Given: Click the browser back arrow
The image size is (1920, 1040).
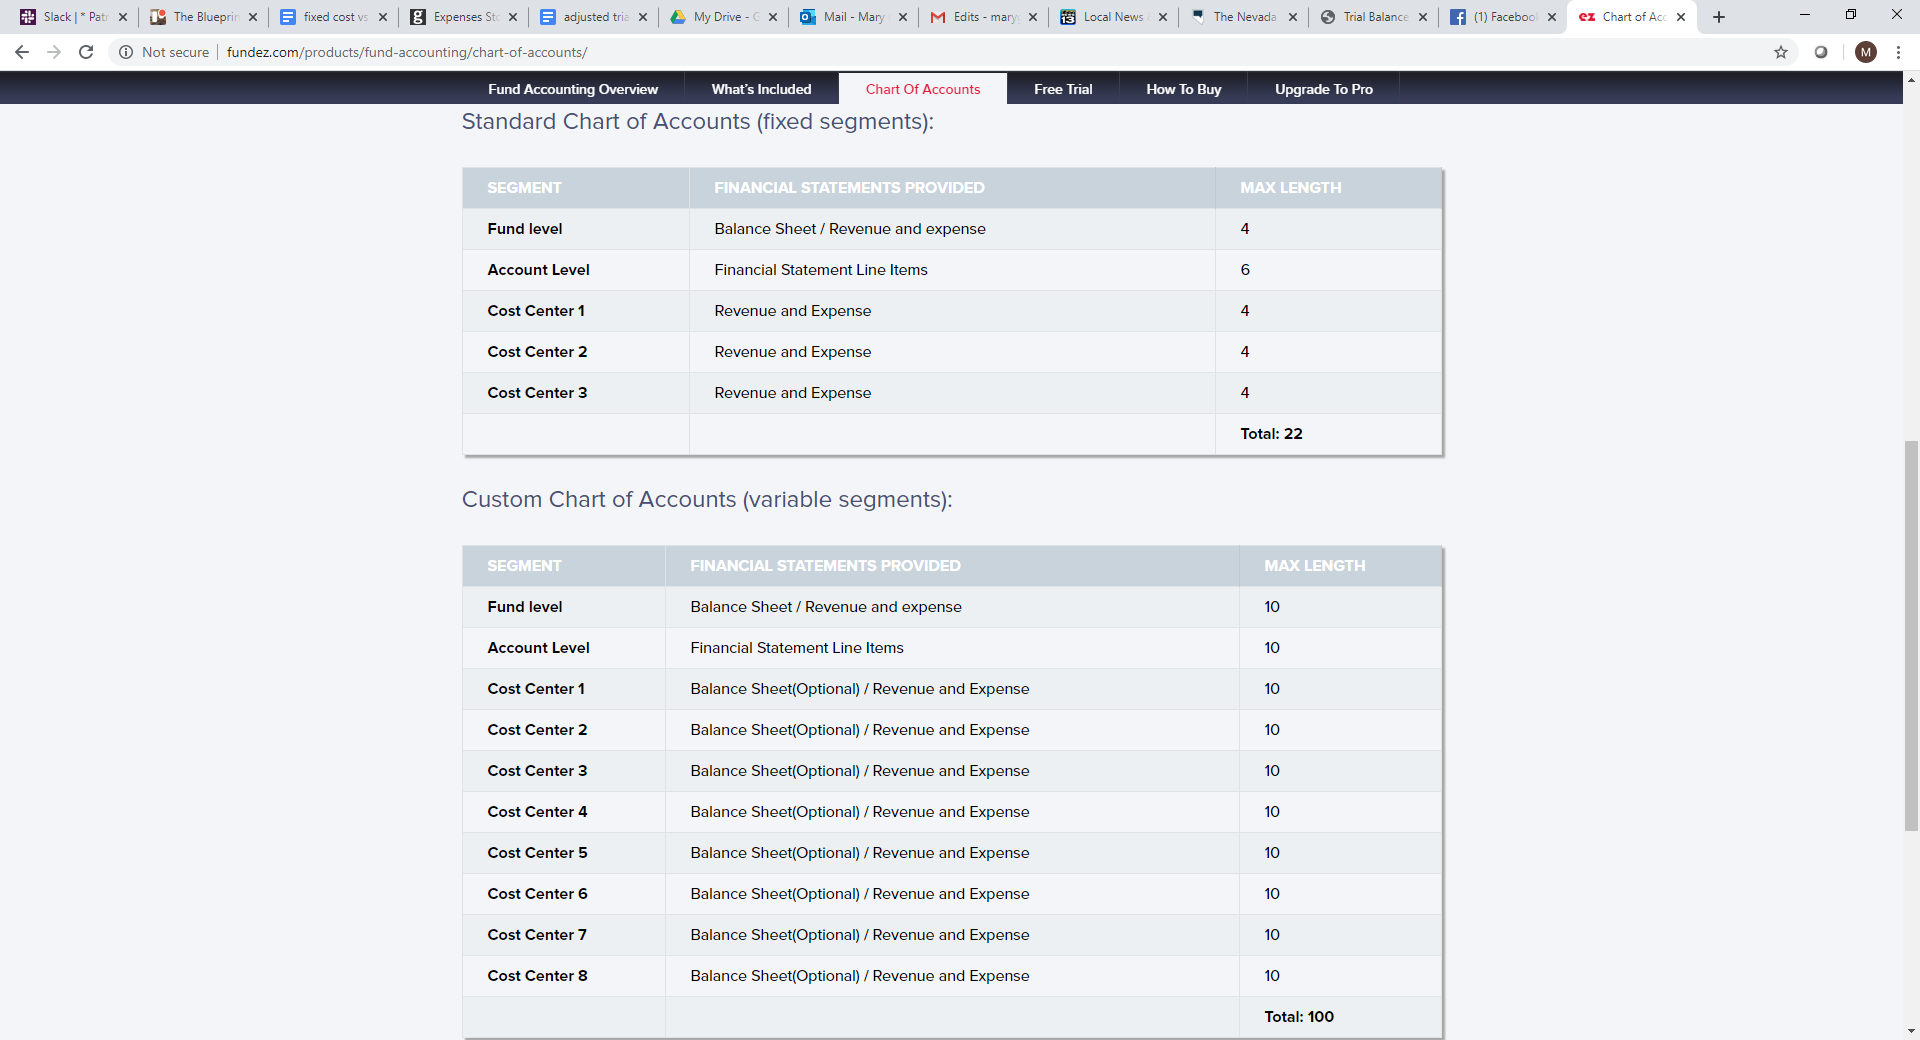Looking at the screenshot, I should pos(22,52).
